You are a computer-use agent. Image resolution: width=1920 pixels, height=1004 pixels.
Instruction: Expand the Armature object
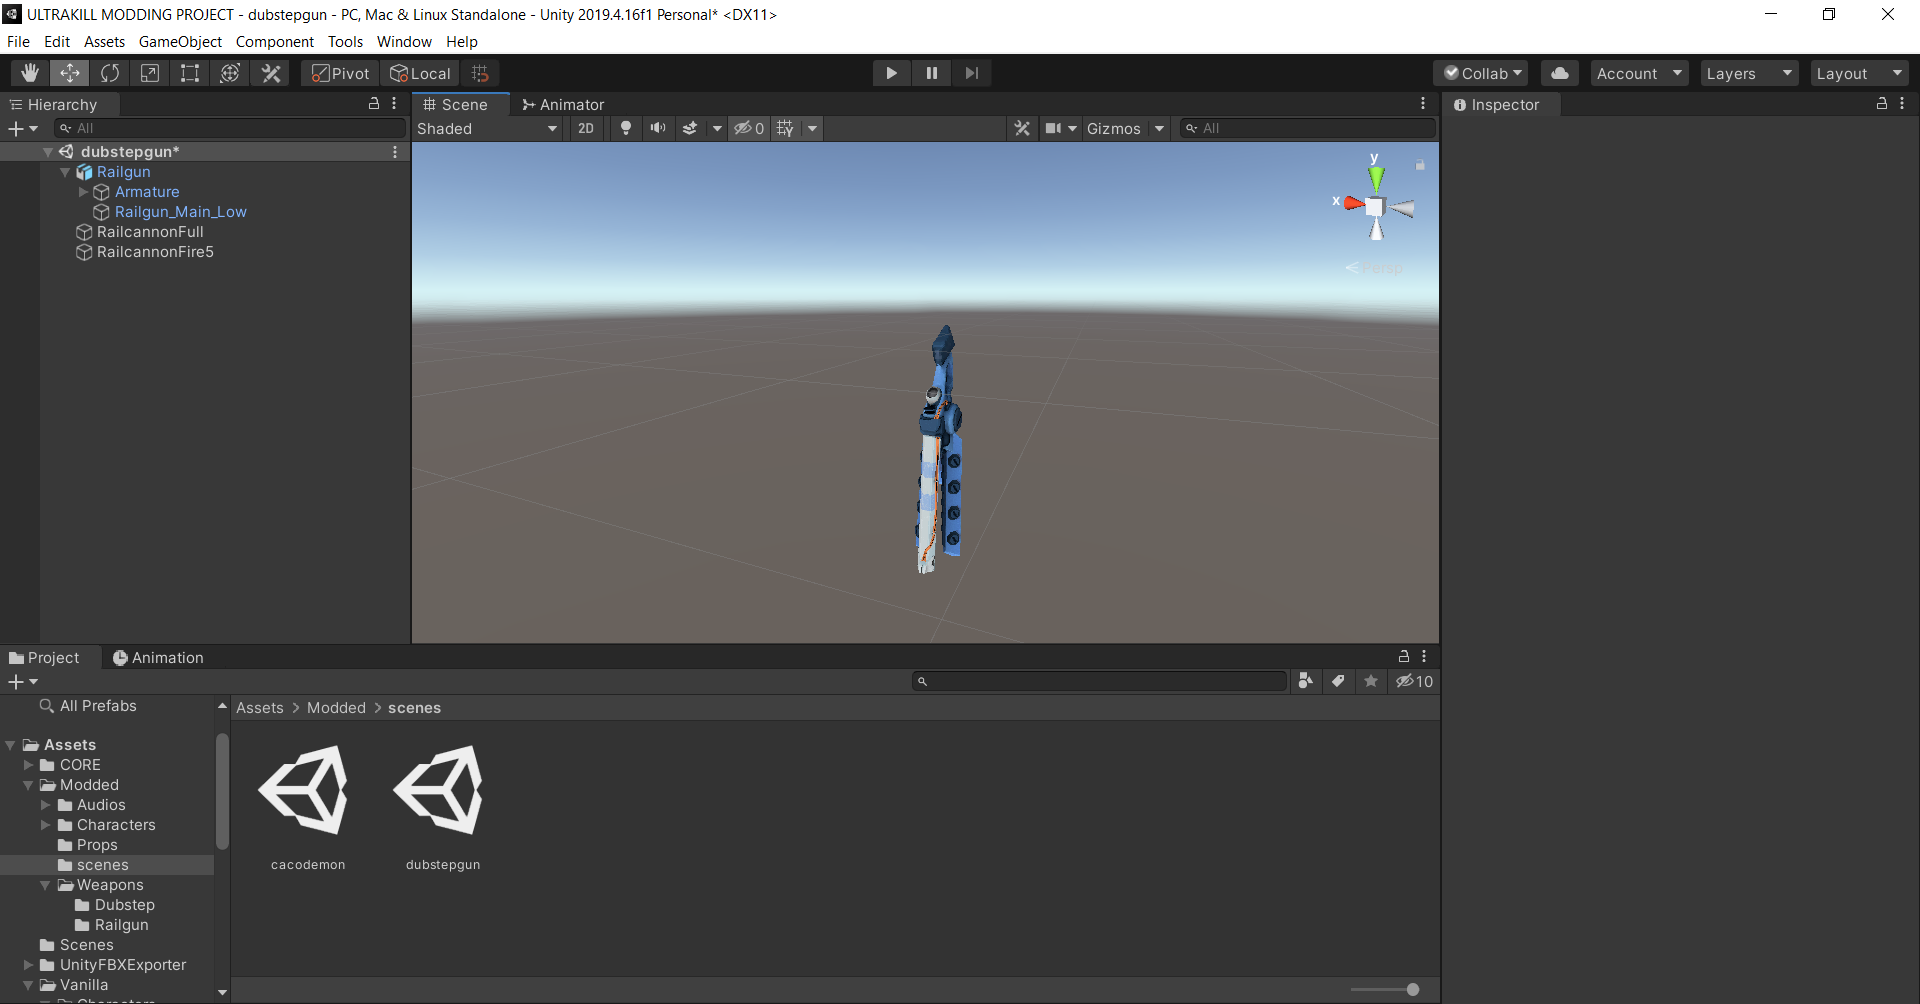[83, 192]
